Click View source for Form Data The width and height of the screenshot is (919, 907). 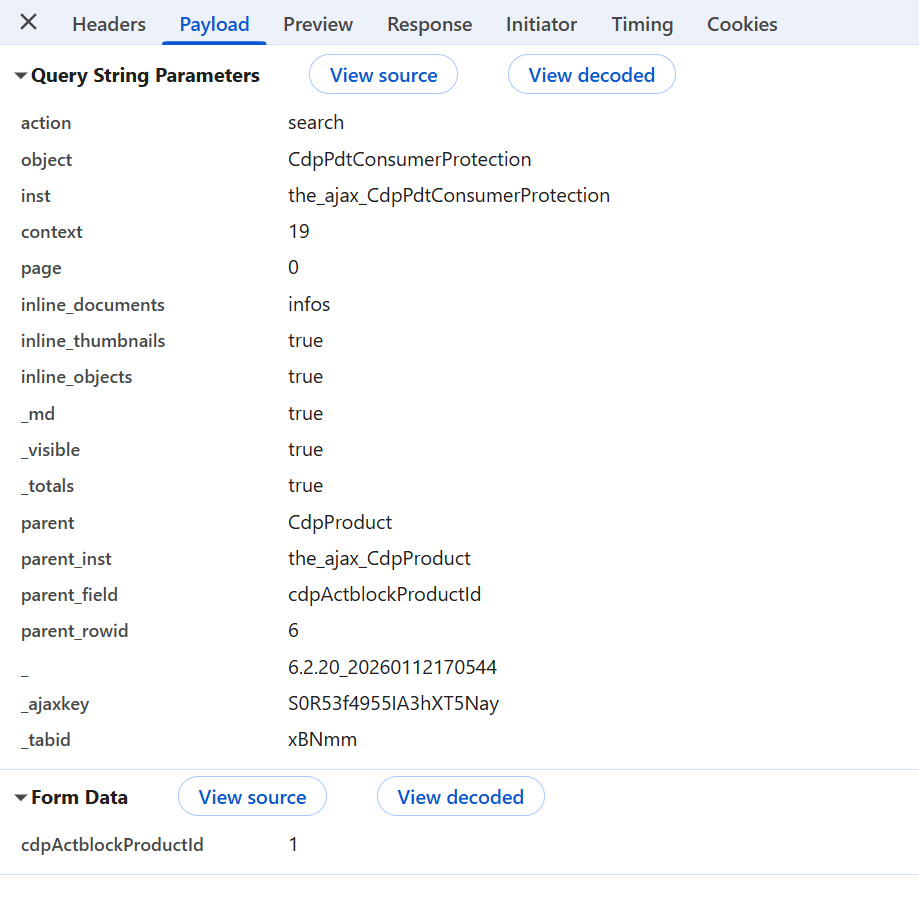click(x=252, y=797)
